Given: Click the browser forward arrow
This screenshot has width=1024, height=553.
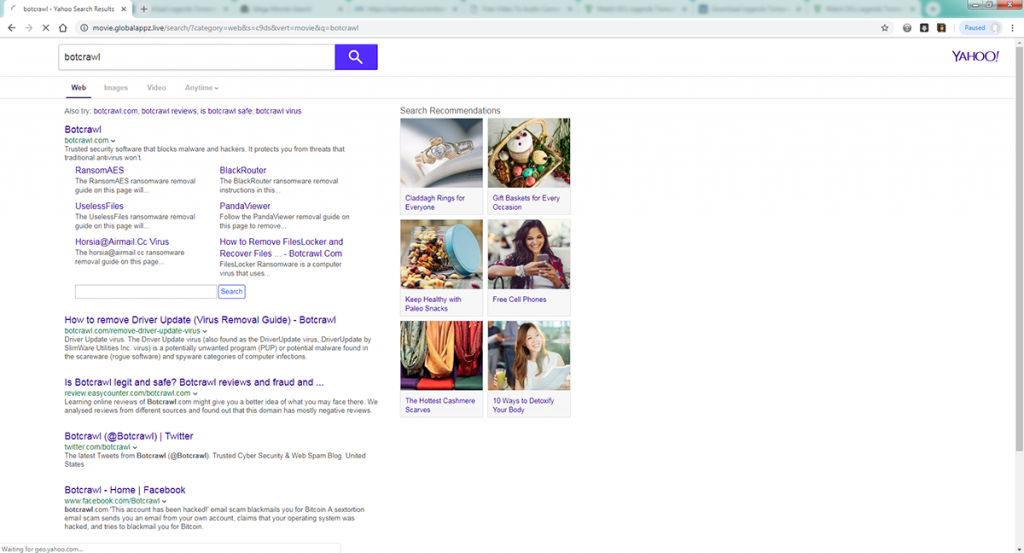Looking at the screenshot, I should click(28, 28).
